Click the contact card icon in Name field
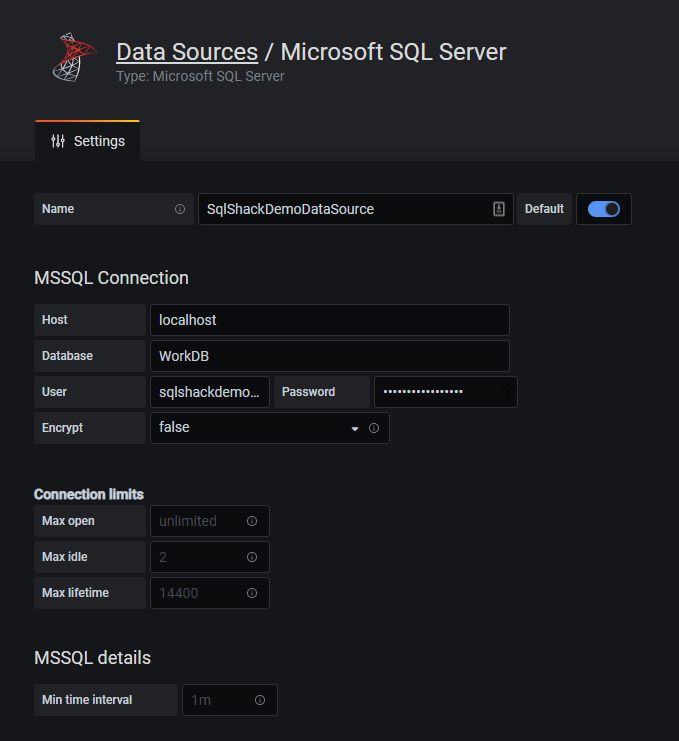679x741 pixels. point(499,209)
